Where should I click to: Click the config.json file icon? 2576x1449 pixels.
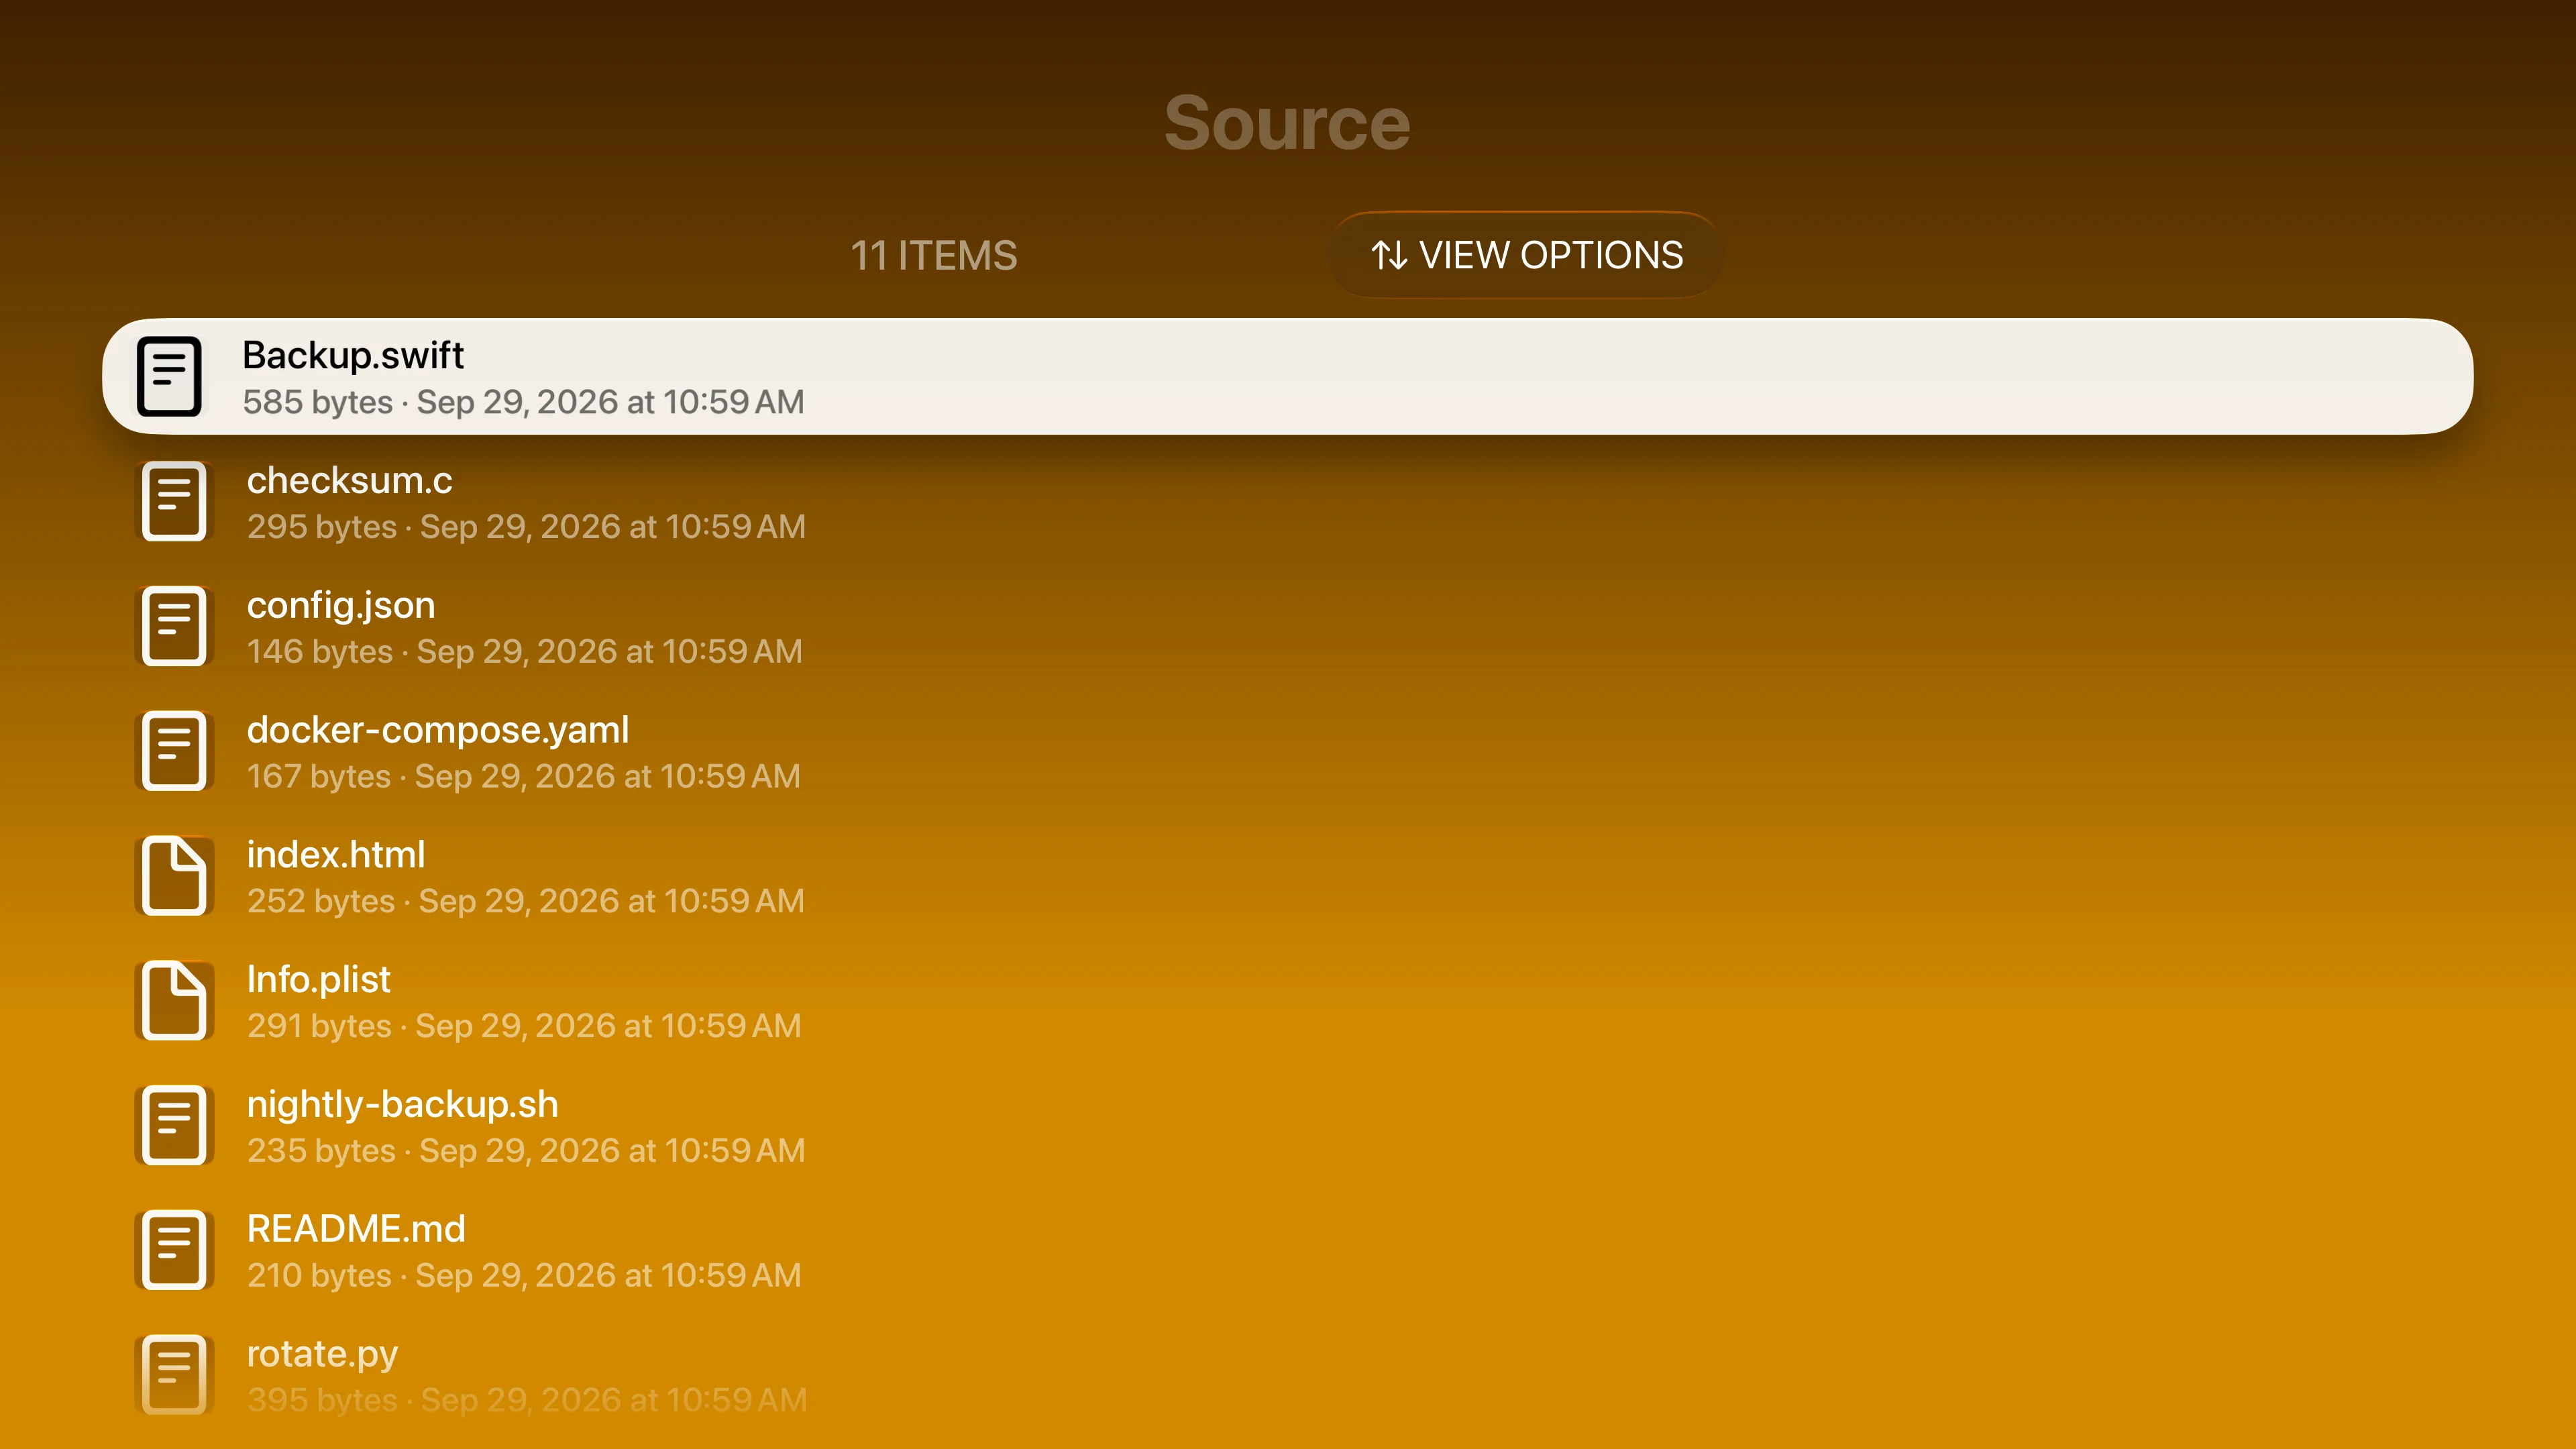(174, 626)
